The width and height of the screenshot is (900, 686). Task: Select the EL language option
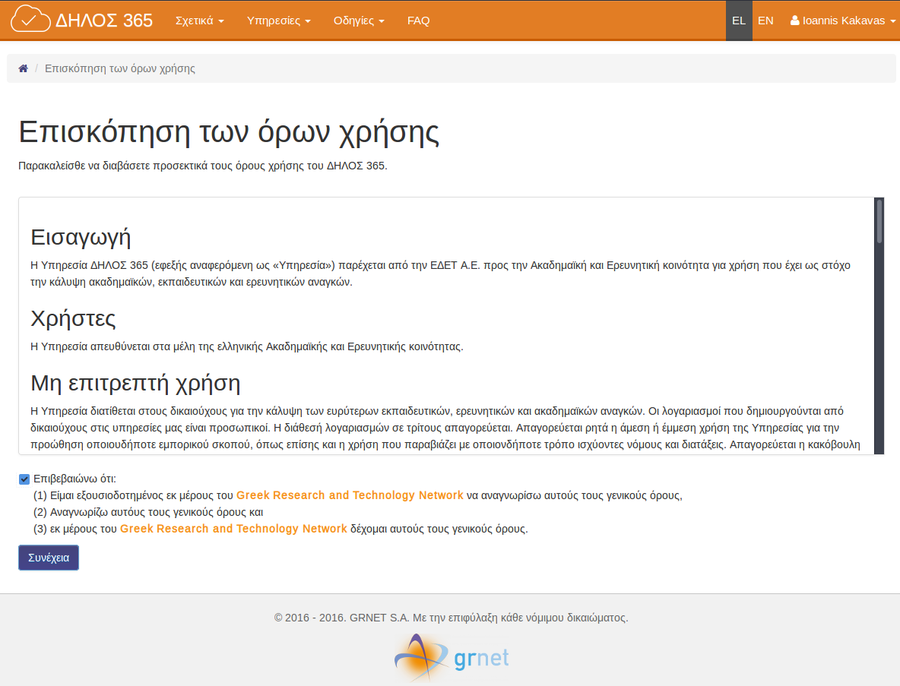point(739,20)
